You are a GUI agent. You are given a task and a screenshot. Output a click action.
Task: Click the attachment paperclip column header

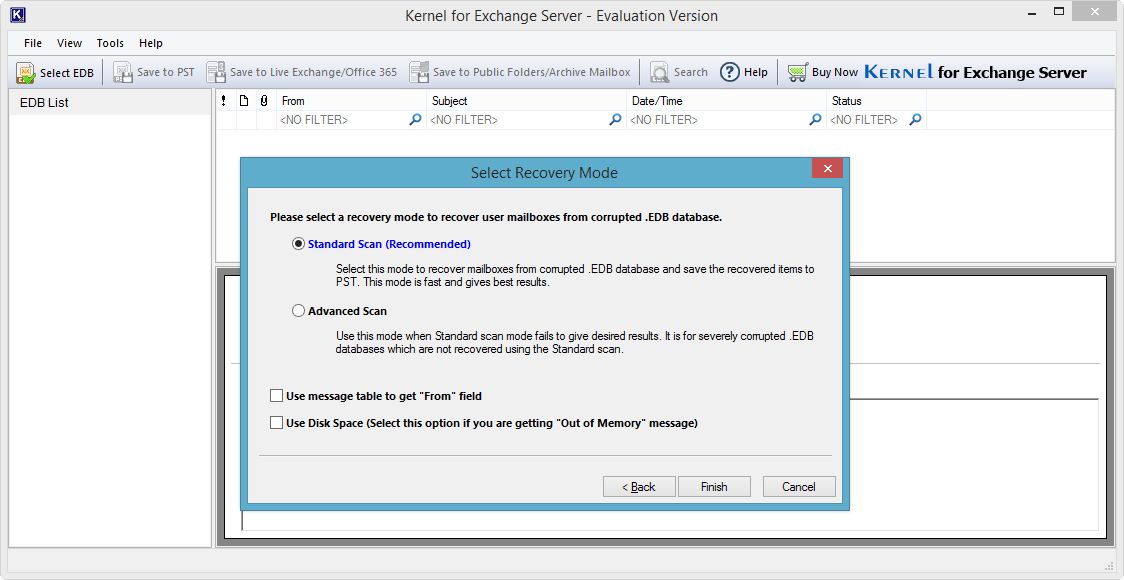(x=264, y=101)
